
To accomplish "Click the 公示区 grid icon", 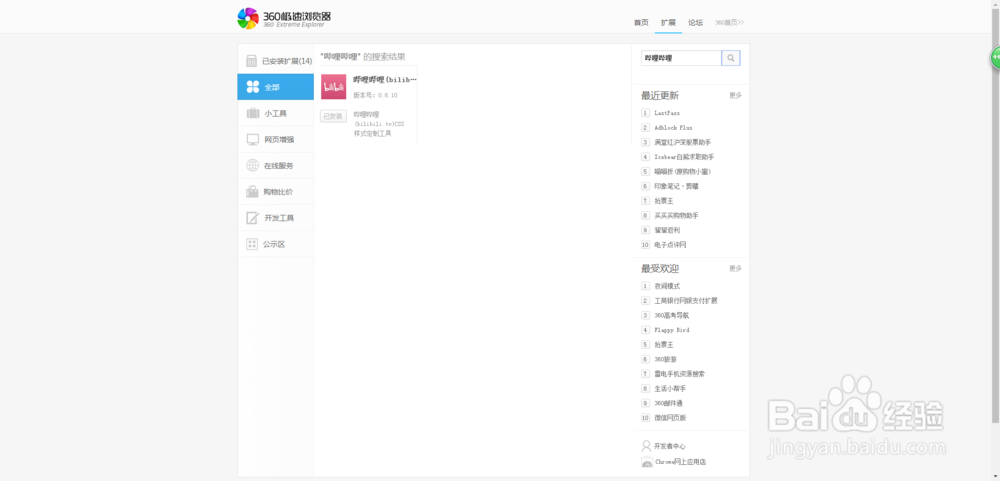I will [x=252, y=244].
